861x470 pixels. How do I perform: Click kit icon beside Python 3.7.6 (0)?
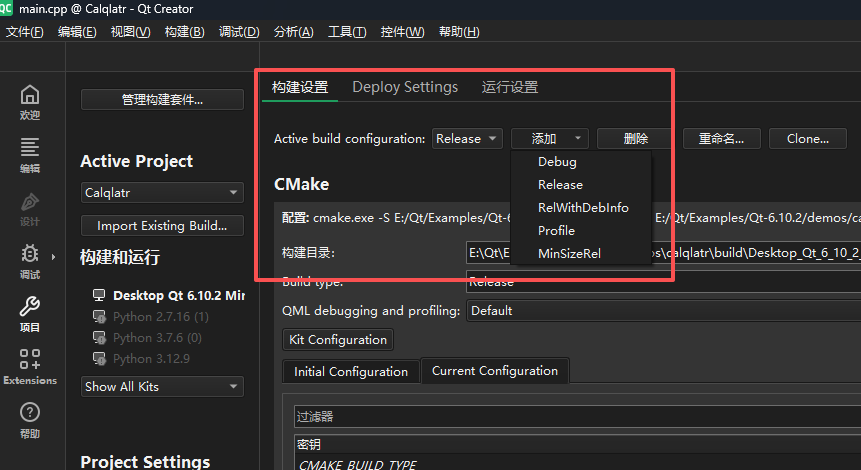(99, 338)
